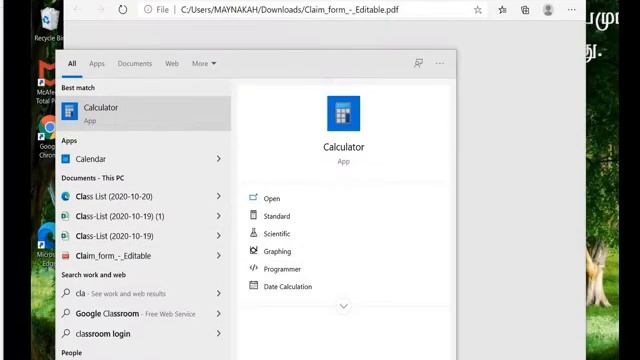Viewport: 640px width, 360px height.
Task: Launch Calculator in Graphing mode
Action: tap(278, 251)
